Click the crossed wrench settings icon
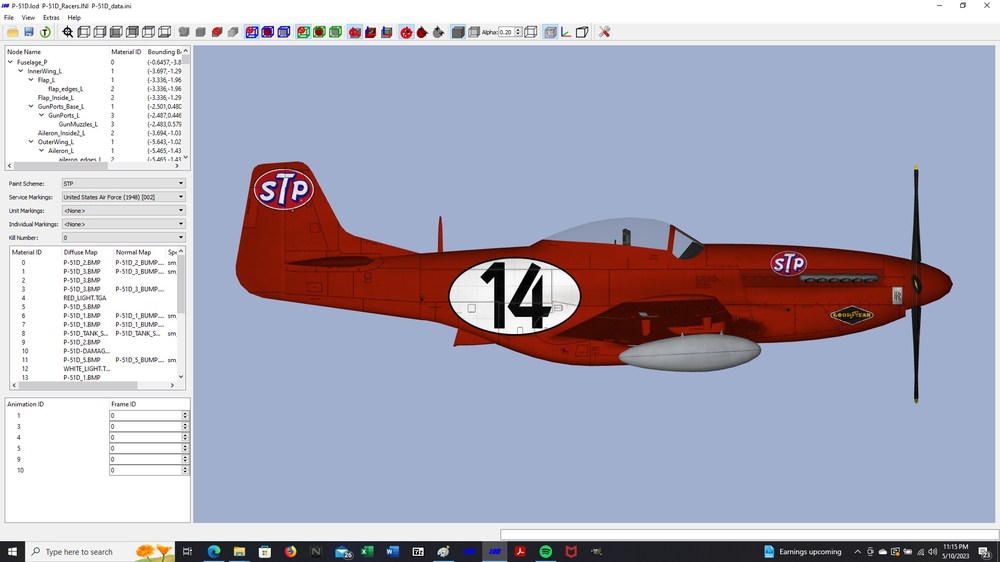This screenshot has width=1000, height=562. point(604,32)
